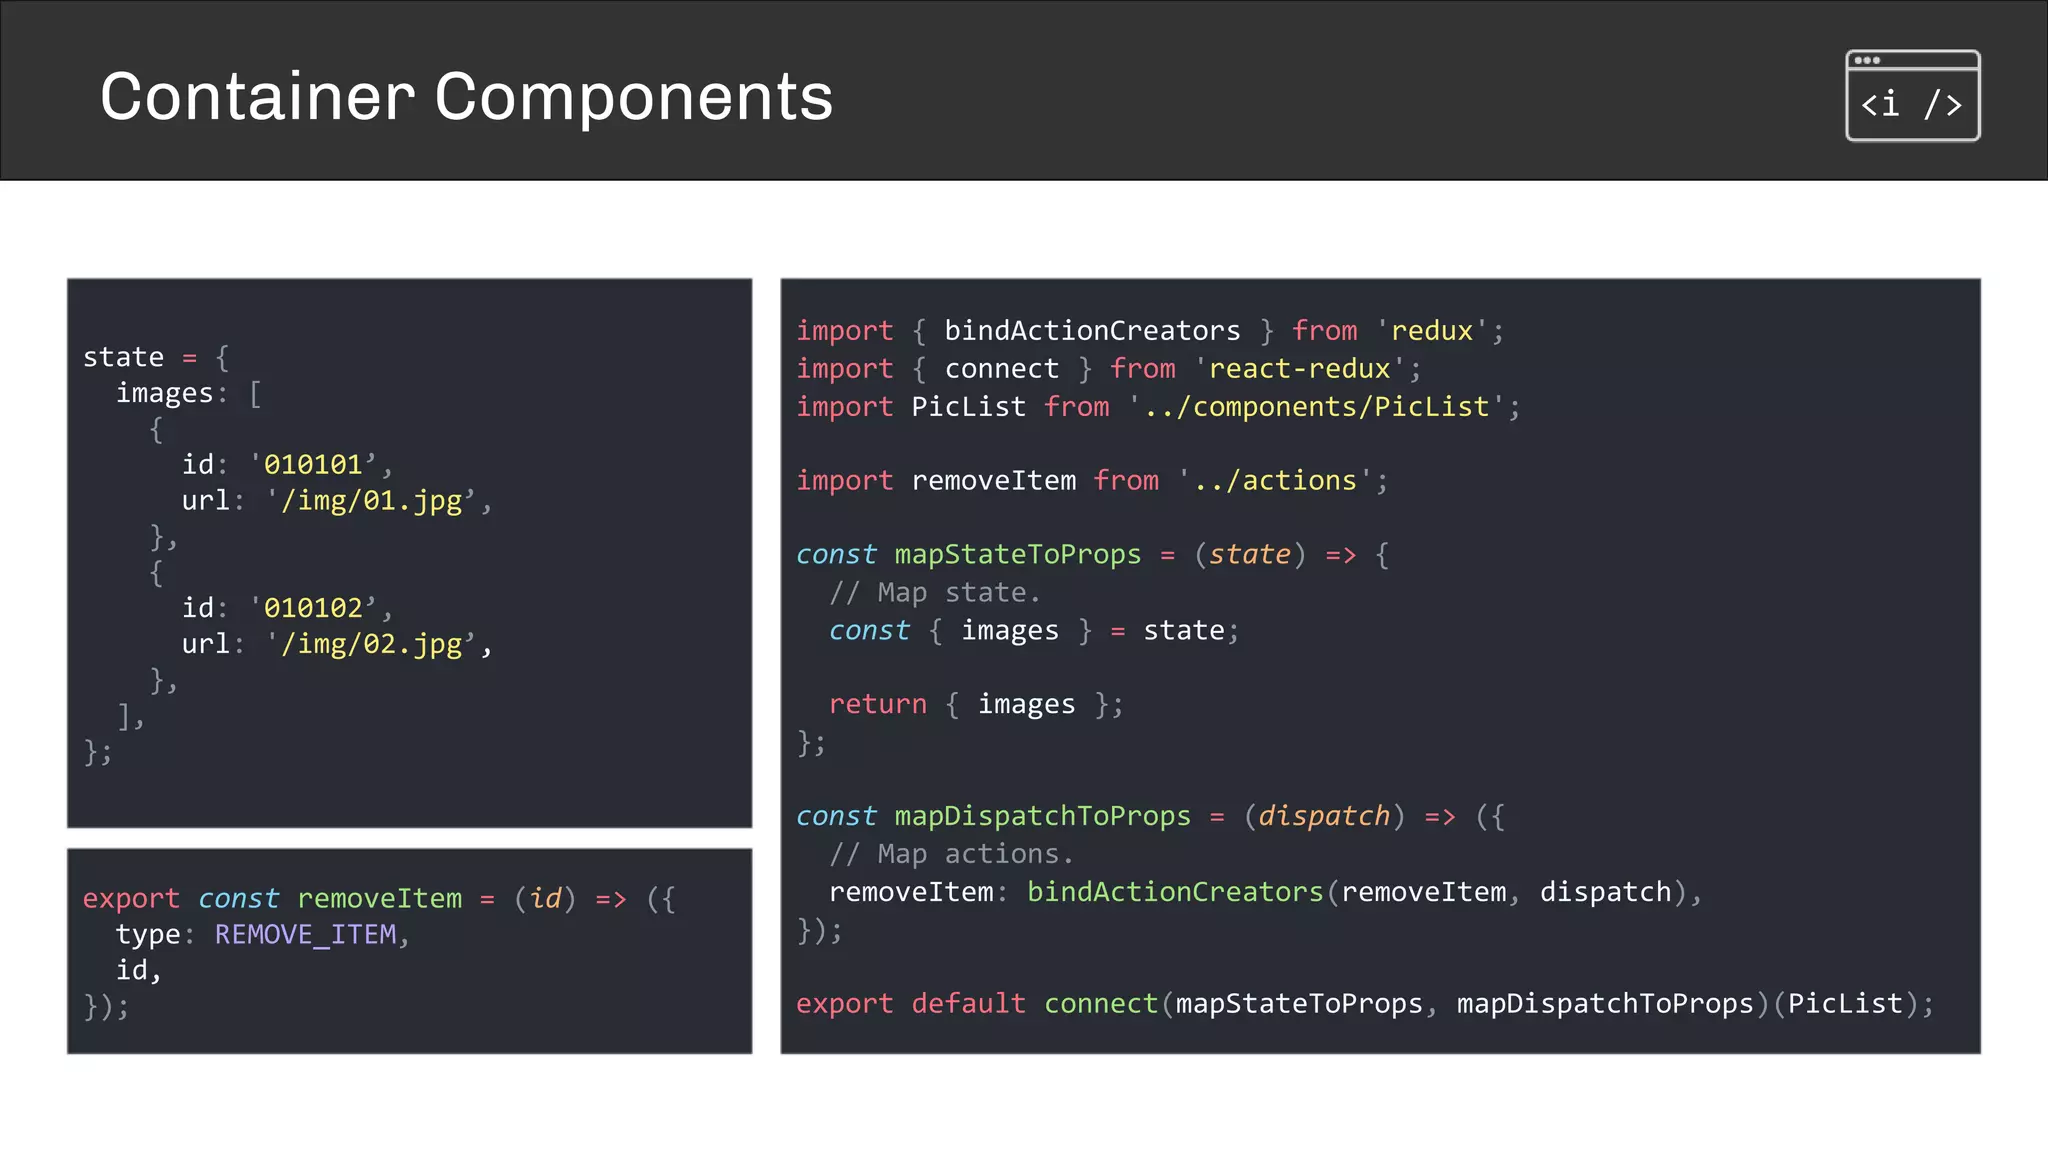Click the 'const { images } = state;' line
This screenshot has height=1152, width=2048.
click(x=1034, y=630)
